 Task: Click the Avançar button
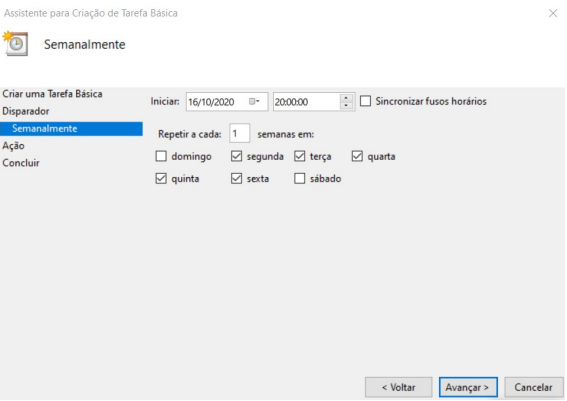(x=468, y=387)
